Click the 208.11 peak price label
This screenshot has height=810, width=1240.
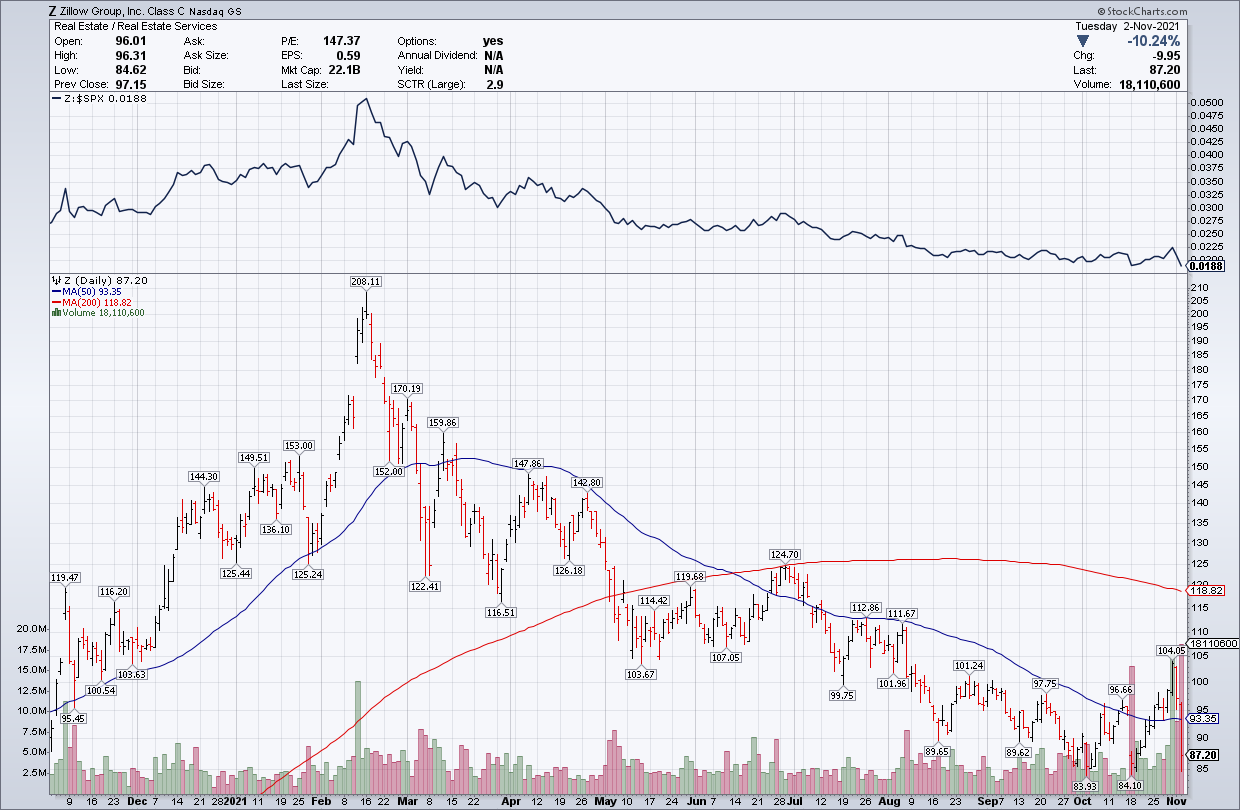tap(366, 282)
